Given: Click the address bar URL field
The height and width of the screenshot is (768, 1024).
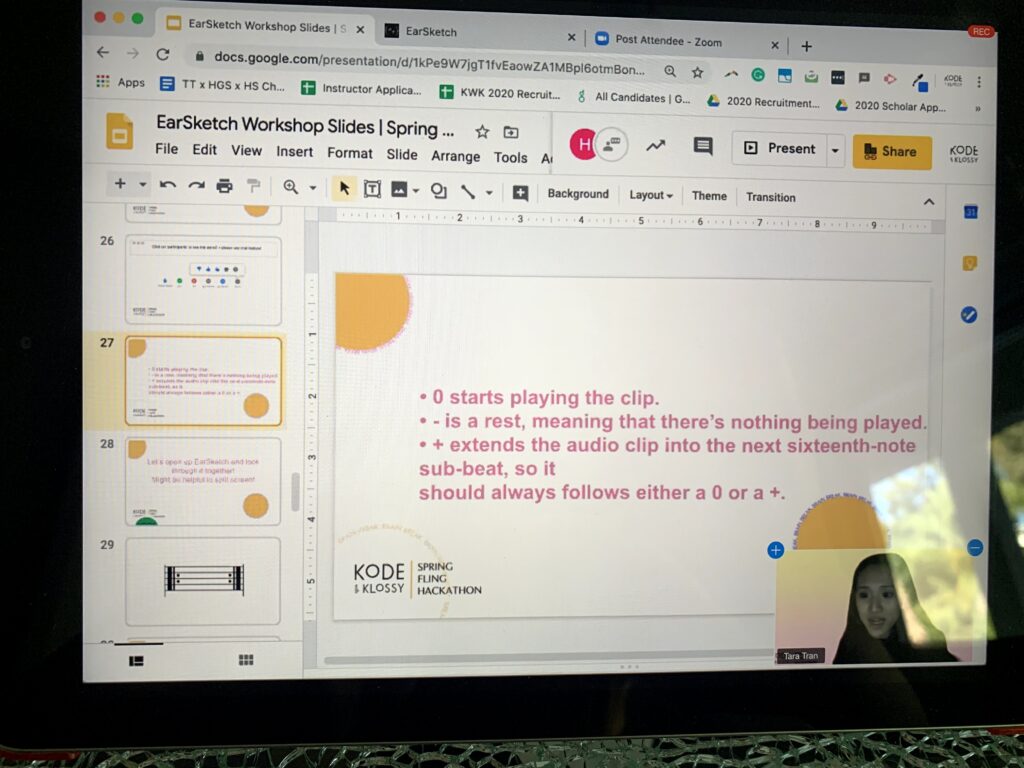Looking at the screenshot, I should point(428,63).
